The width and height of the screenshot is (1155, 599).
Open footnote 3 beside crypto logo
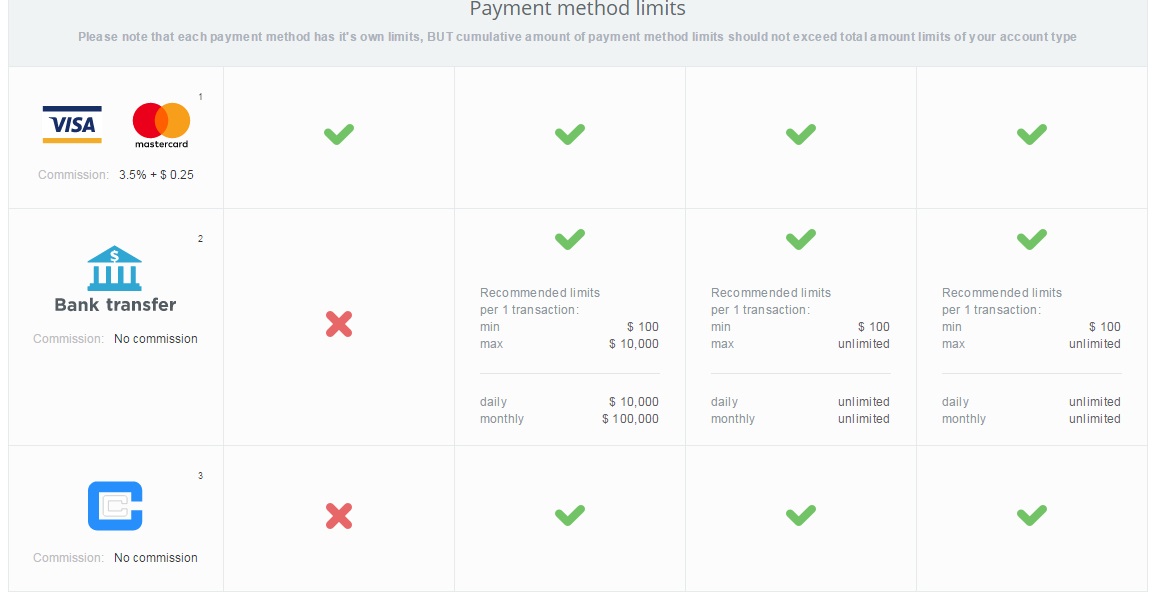point(200,476)
